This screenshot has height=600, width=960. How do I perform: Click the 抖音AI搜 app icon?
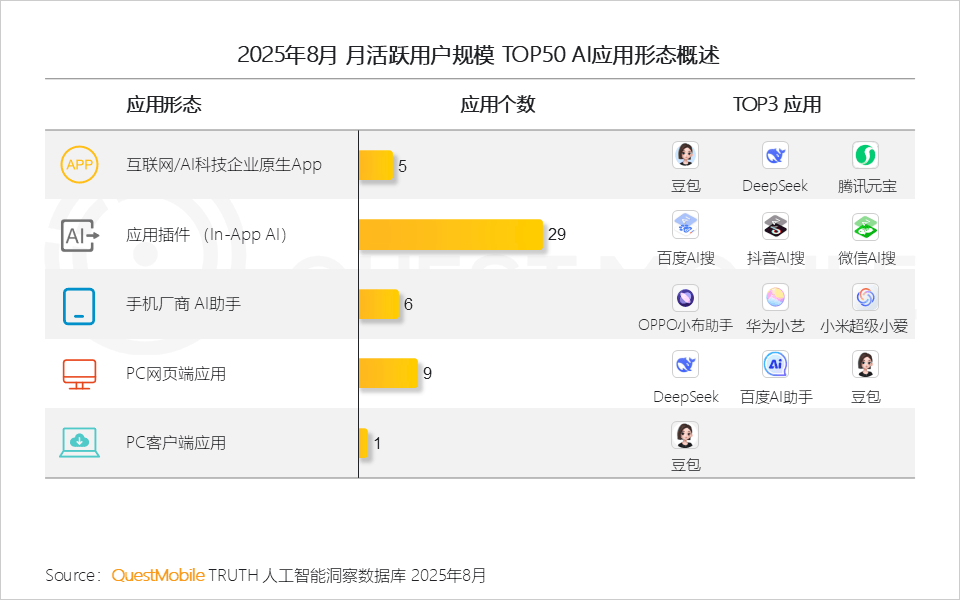(x=775, y=225)
